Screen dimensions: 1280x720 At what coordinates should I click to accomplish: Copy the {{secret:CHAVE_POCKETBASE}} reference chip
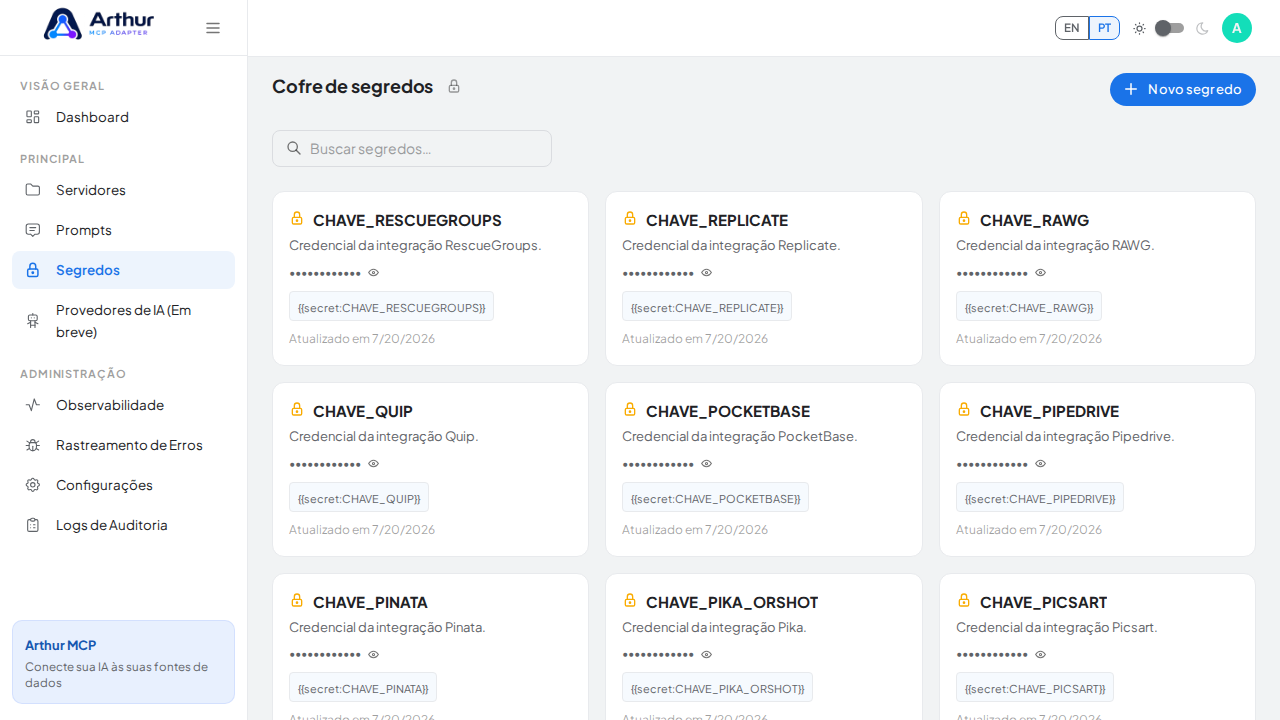(715, 497)
